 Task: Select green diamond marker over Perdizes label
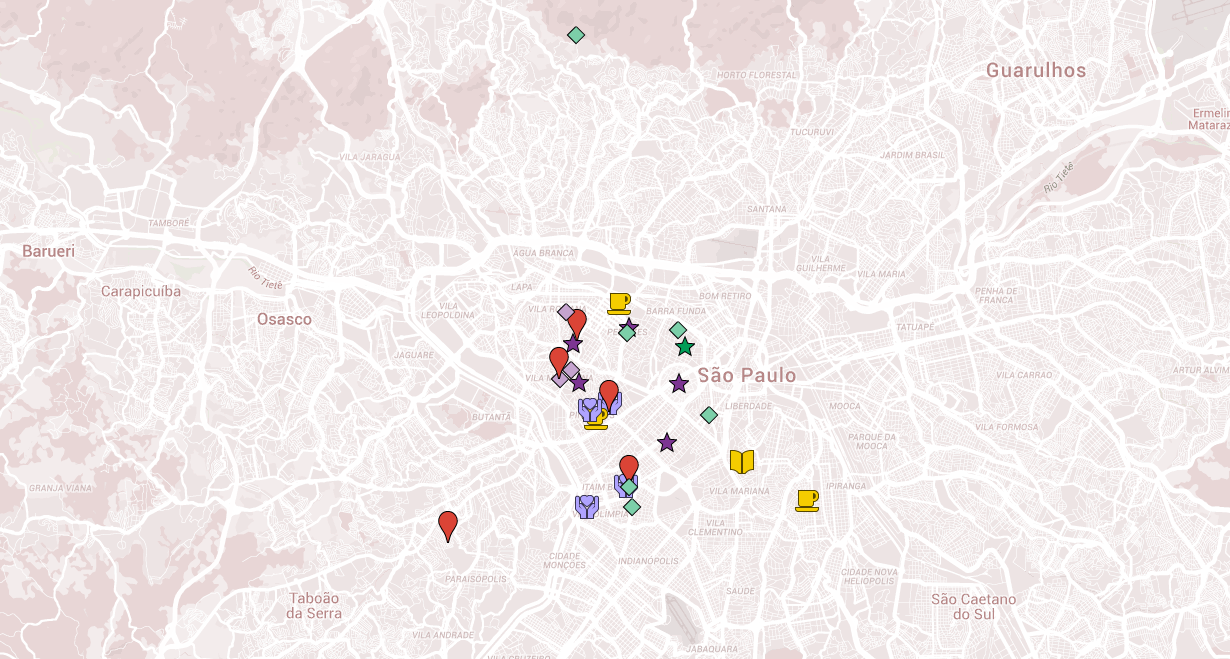(627, 333)
